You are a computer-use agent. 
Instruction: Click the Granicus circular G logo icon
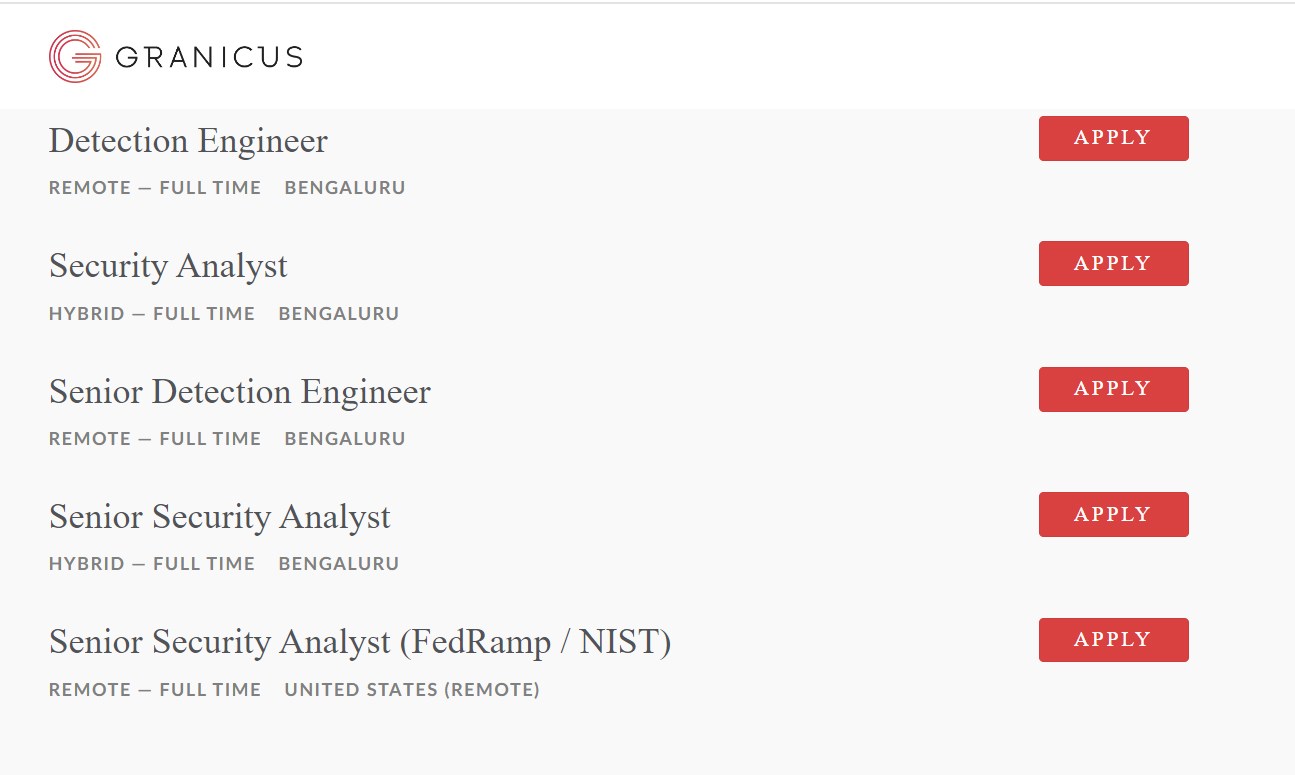(x=75, y=56)
